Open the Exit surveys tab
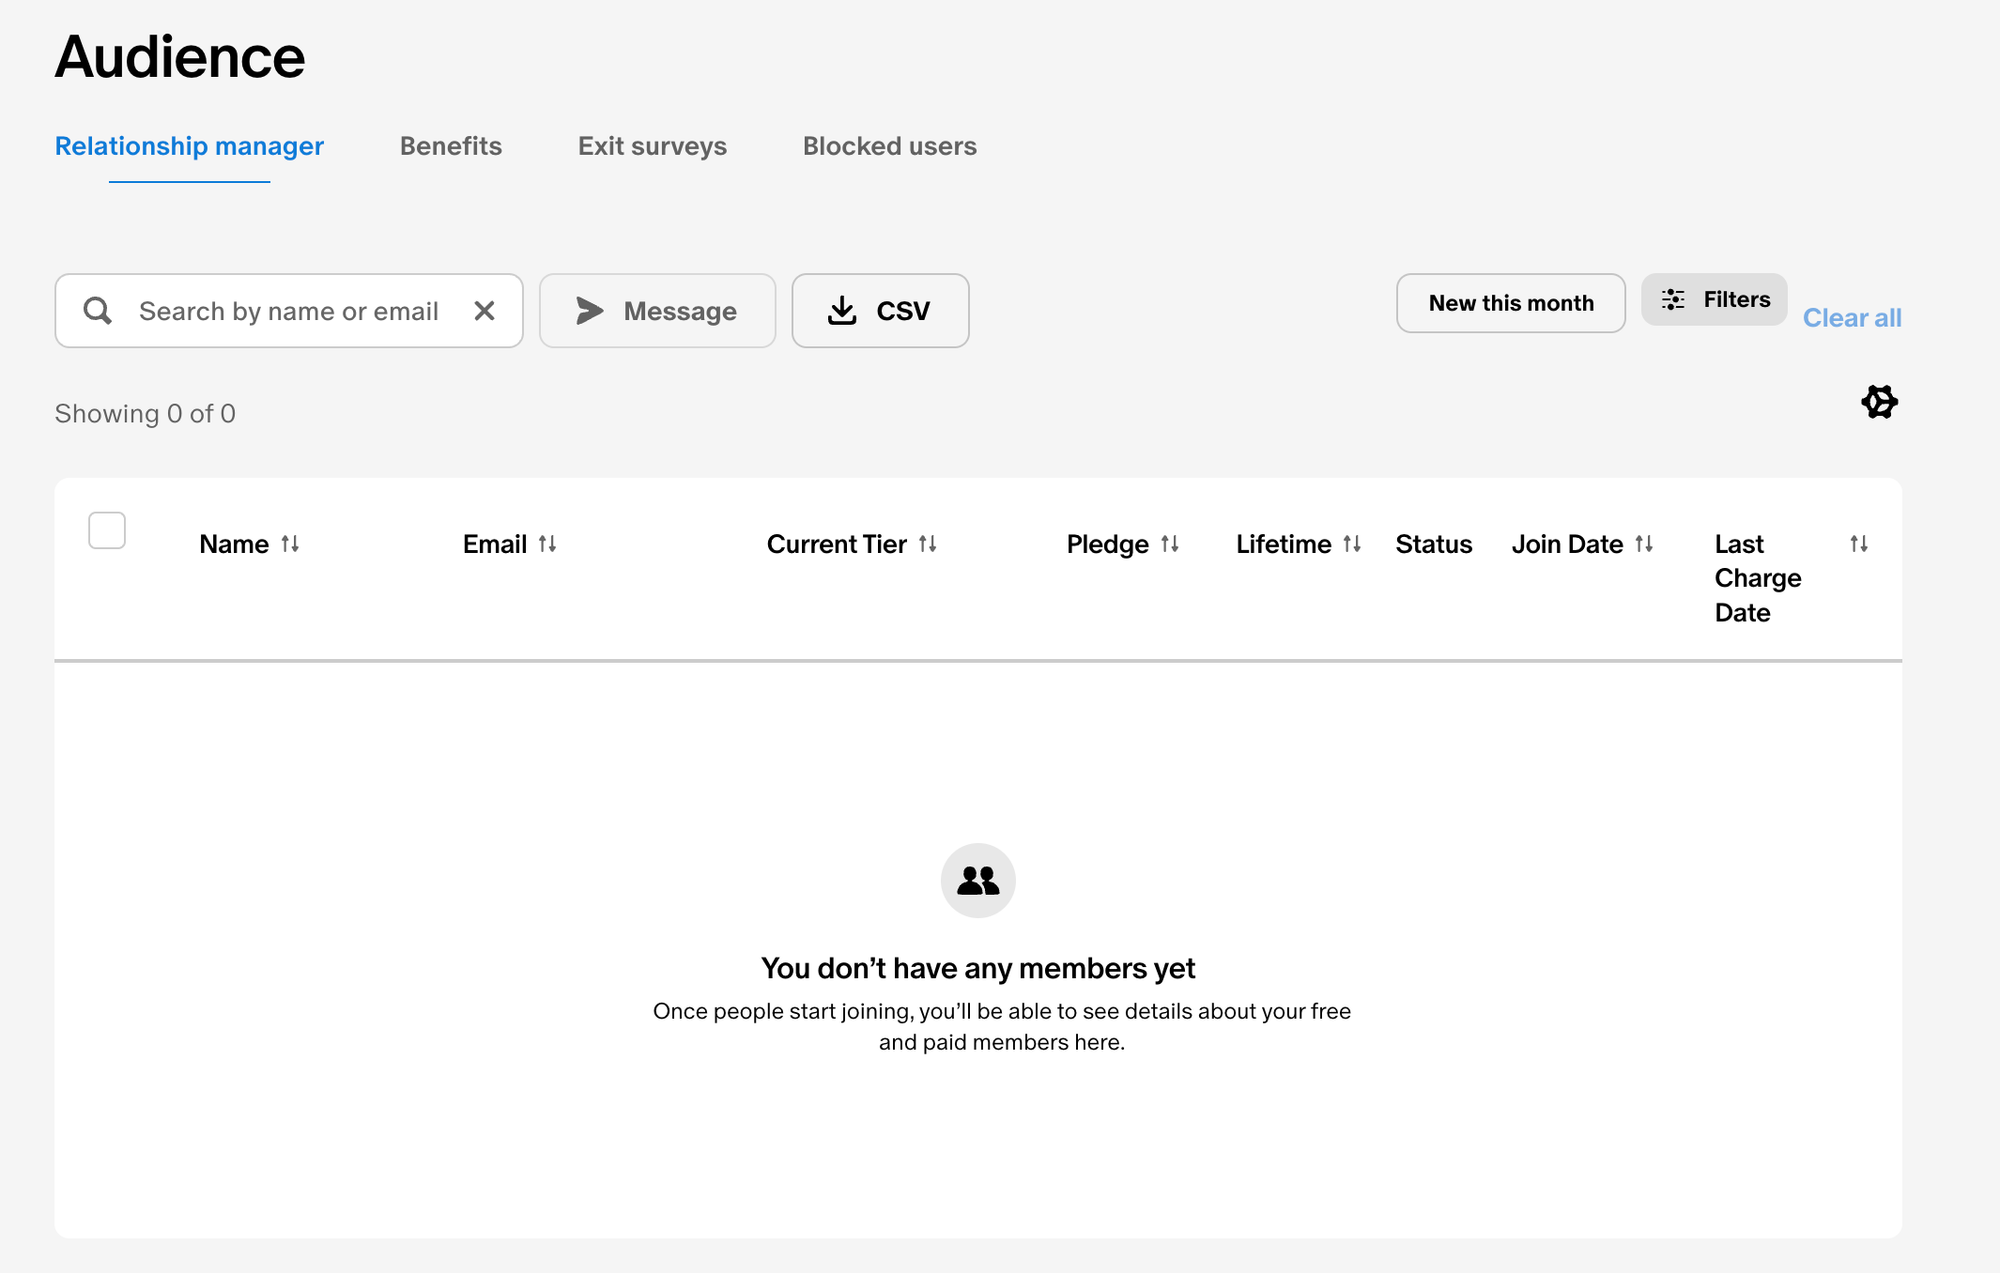 pos(652,146)
